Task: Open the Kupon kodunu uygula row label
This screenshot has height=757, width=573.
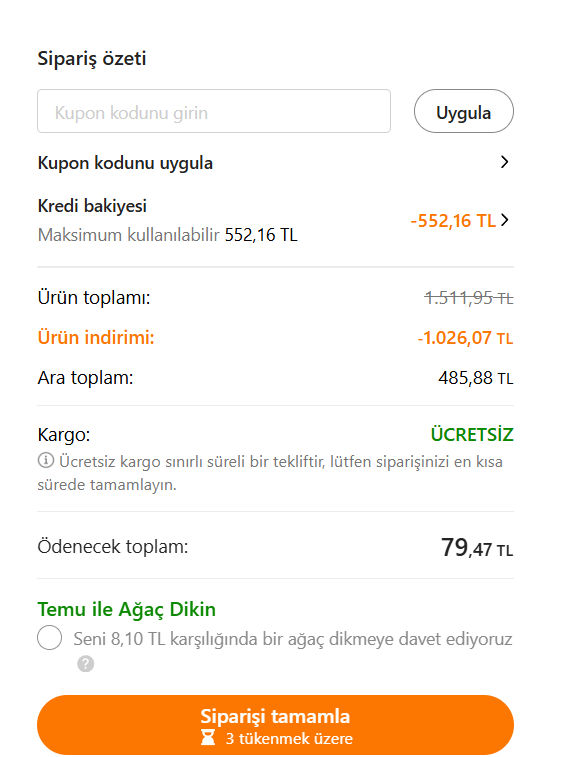Action: pyautogui.click(x=125, y=163)
